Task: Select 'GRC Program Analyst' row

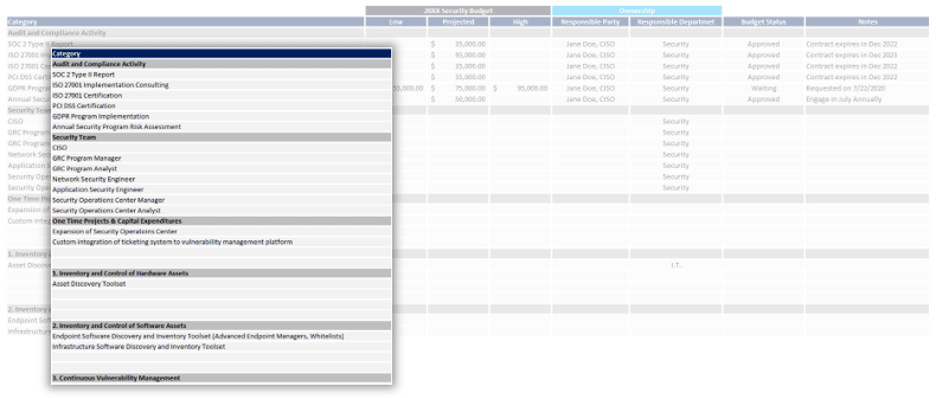Action: pyautogui.click(x=221, y=168)
